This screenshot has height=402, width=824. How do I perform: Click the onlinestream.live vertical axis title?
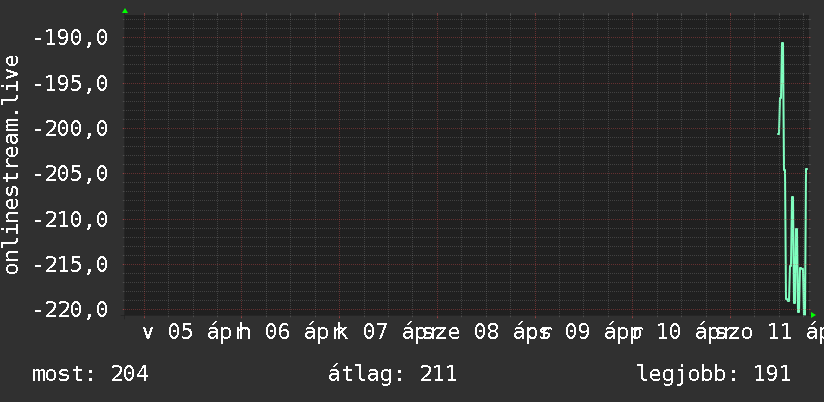point(12,165)
